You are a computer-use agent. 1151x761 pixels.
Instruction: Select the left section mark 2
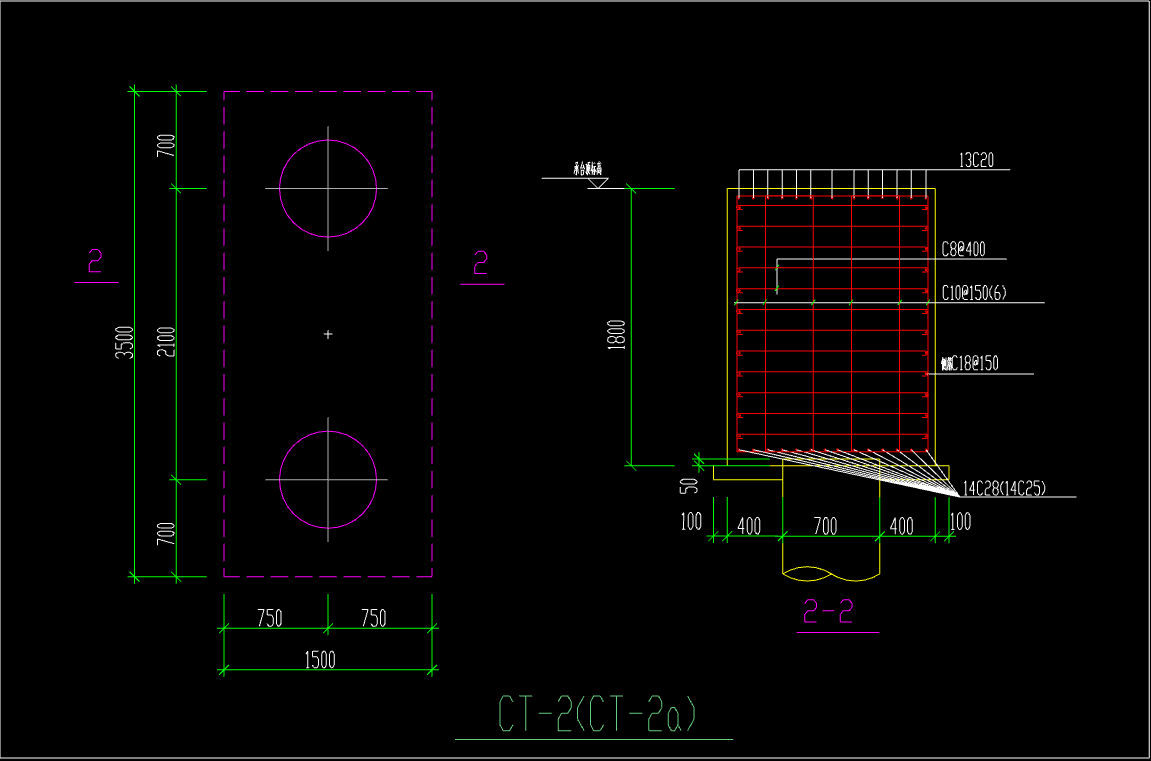click(x=96, y=263)
